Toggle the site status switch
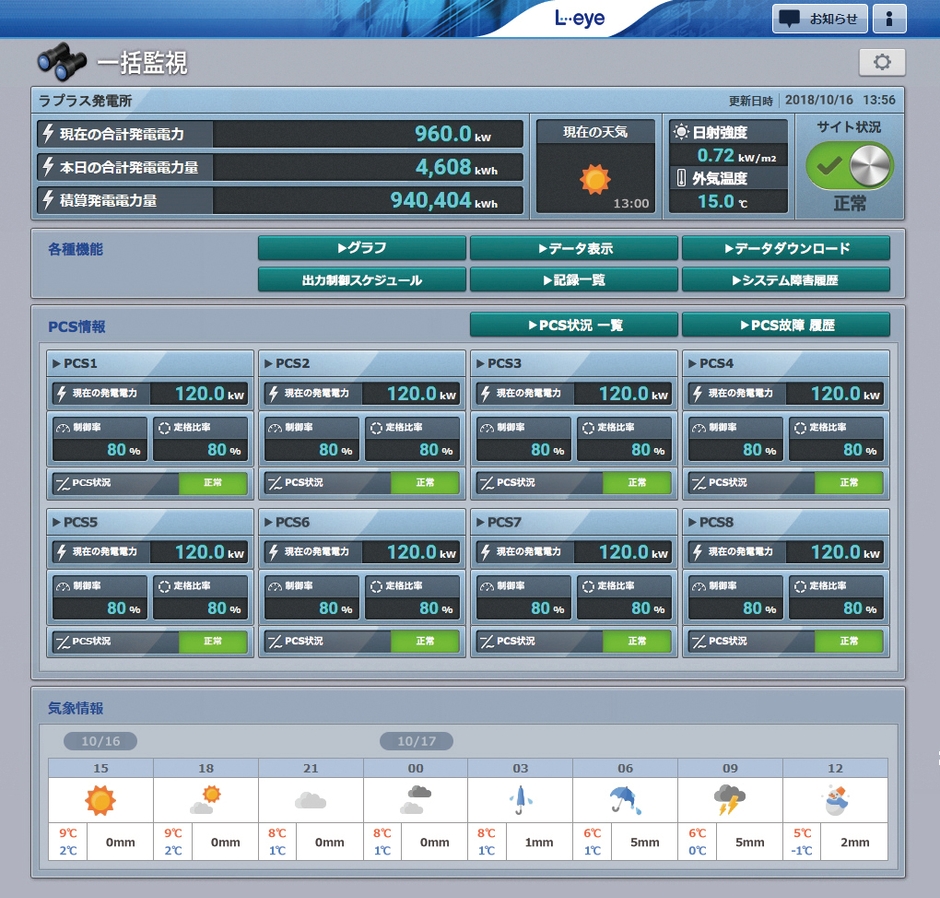Viewport: 940px width, 898px height. tap(849, 165)
